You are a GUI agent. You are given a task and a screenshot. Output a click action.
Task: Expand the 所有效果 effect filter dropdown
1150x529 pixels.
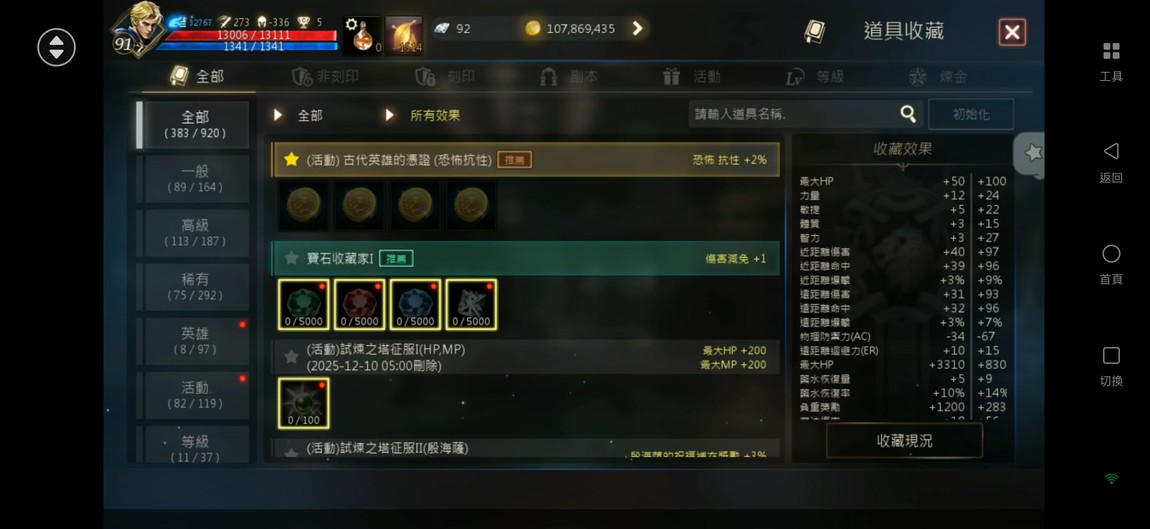pyautogui.click(x=425, y=115)
